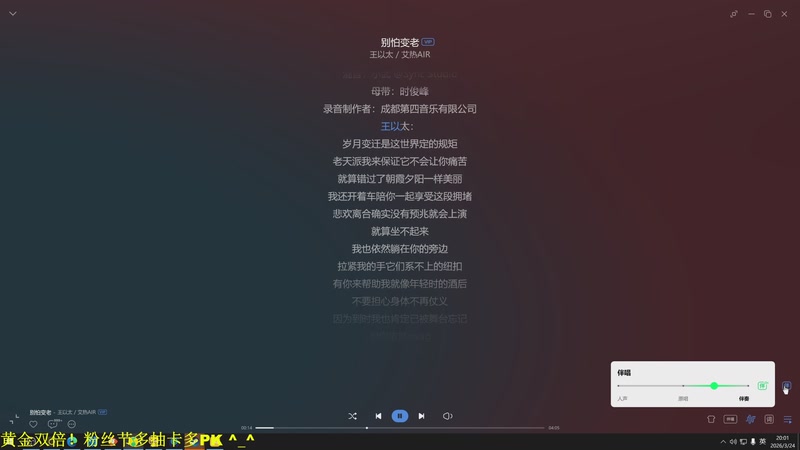Click the microphone tray icon
The height and width of the screenshot is (450, 800).
(753, 442)
